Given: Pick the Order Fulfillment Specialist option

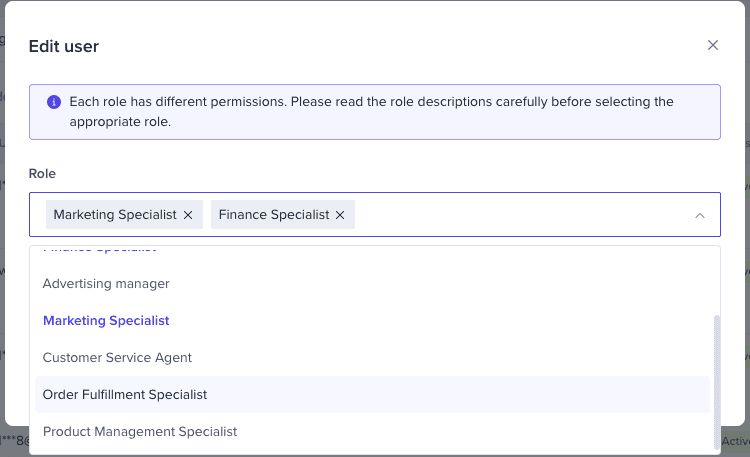Looking at the screenshot, I should (125, 395).
